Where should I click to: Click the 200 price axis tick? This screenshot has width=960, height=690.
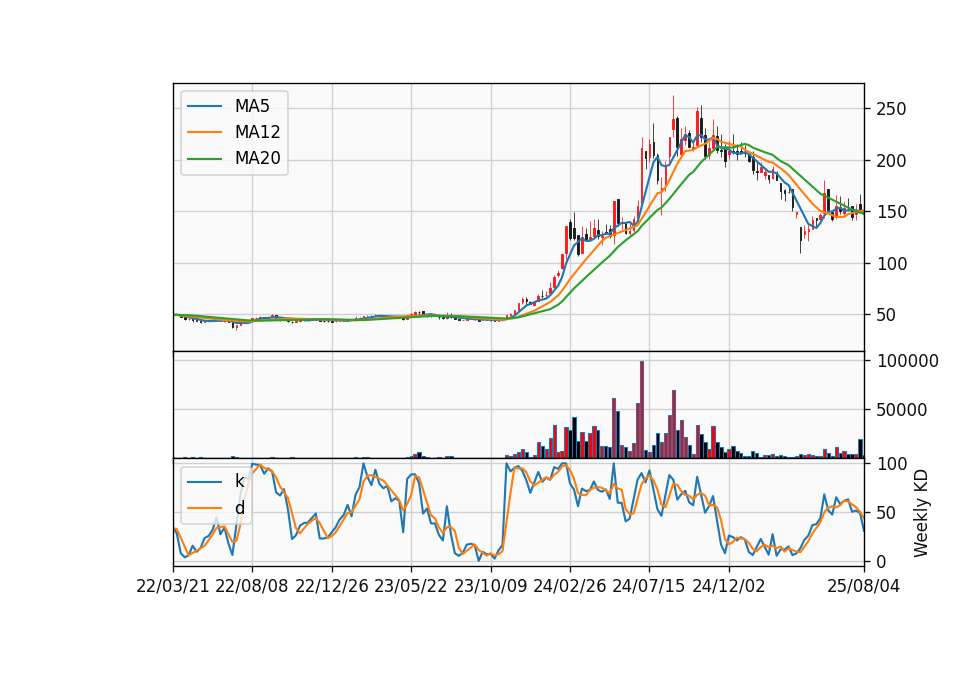click(x=891, y=161)
